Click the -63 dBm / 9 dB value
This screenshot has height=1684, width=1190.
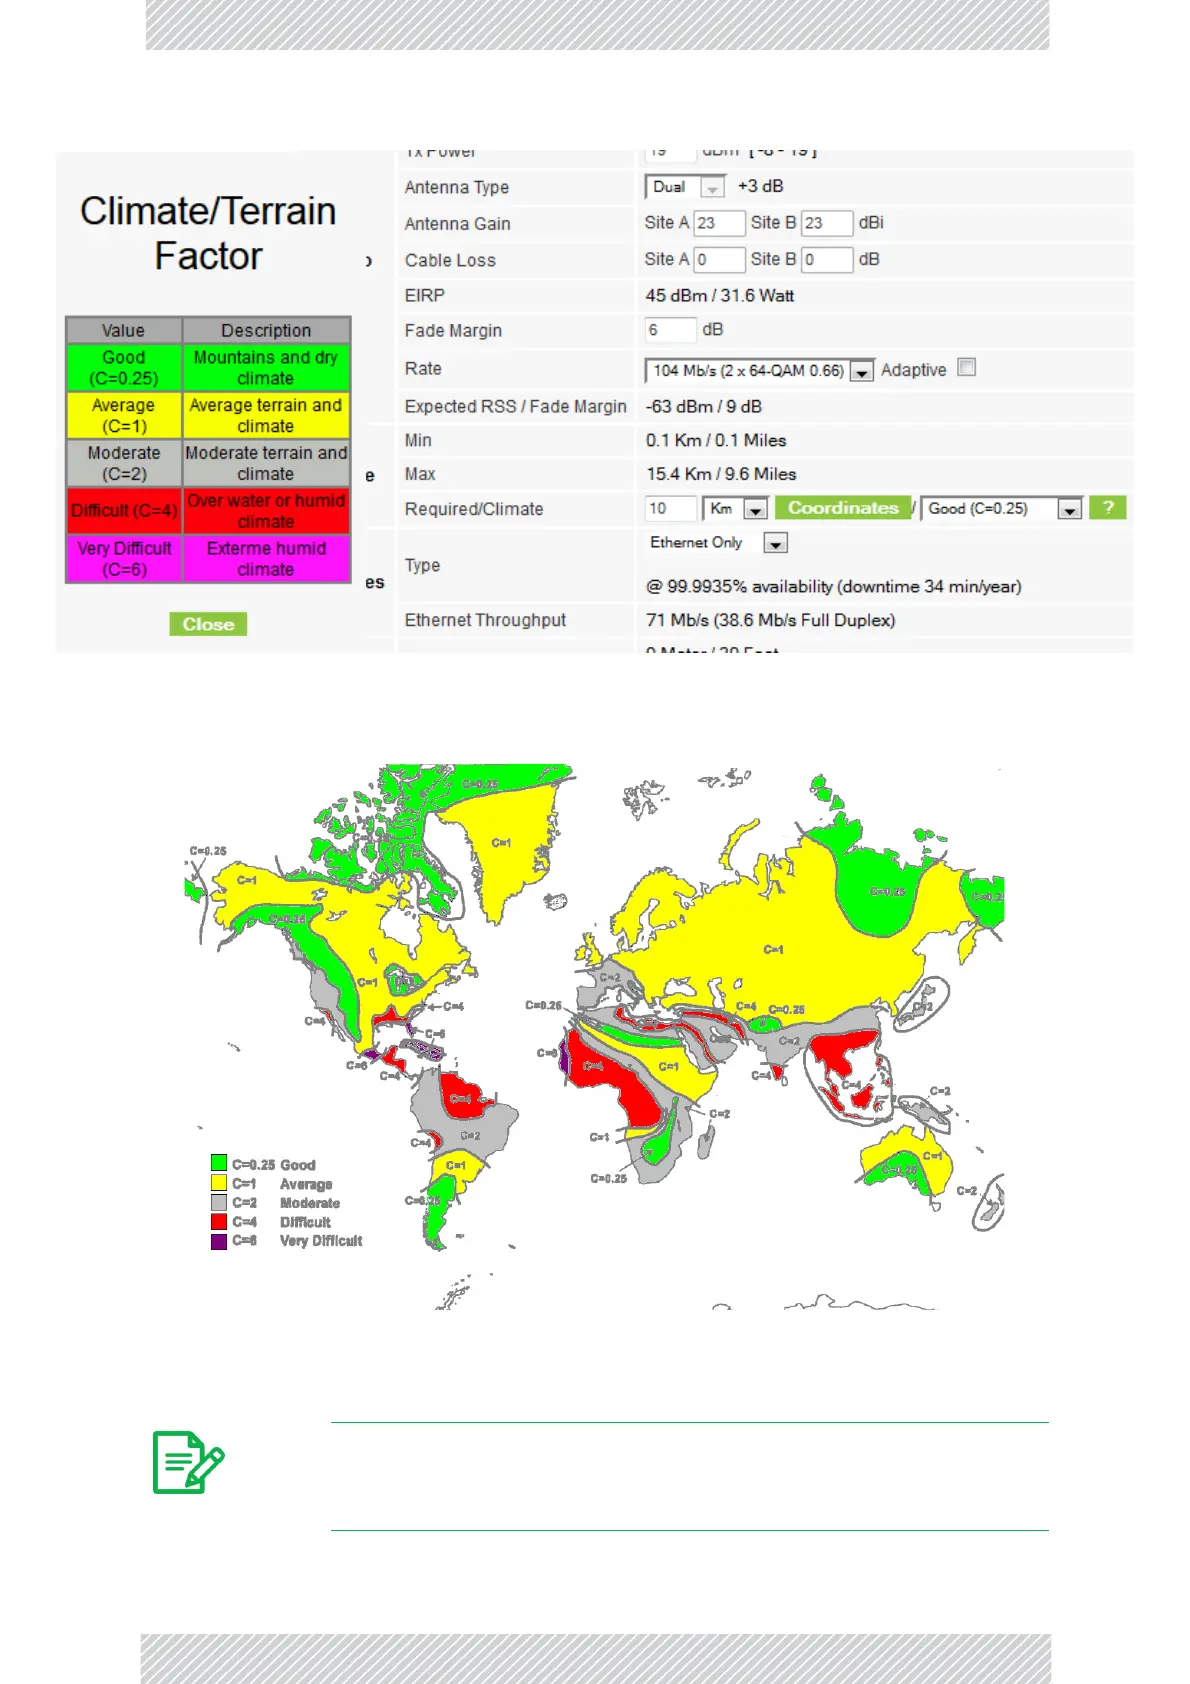(x=703, y=407)
